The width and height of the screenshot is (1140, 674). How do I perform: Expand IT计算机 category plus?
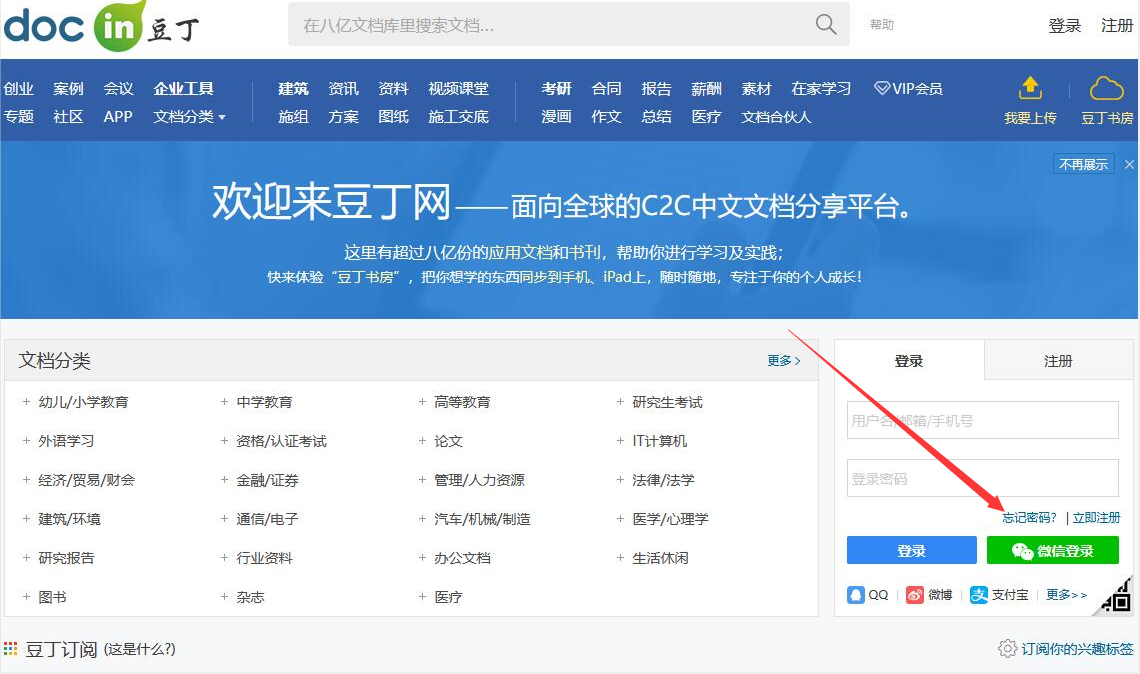(620, 441)
